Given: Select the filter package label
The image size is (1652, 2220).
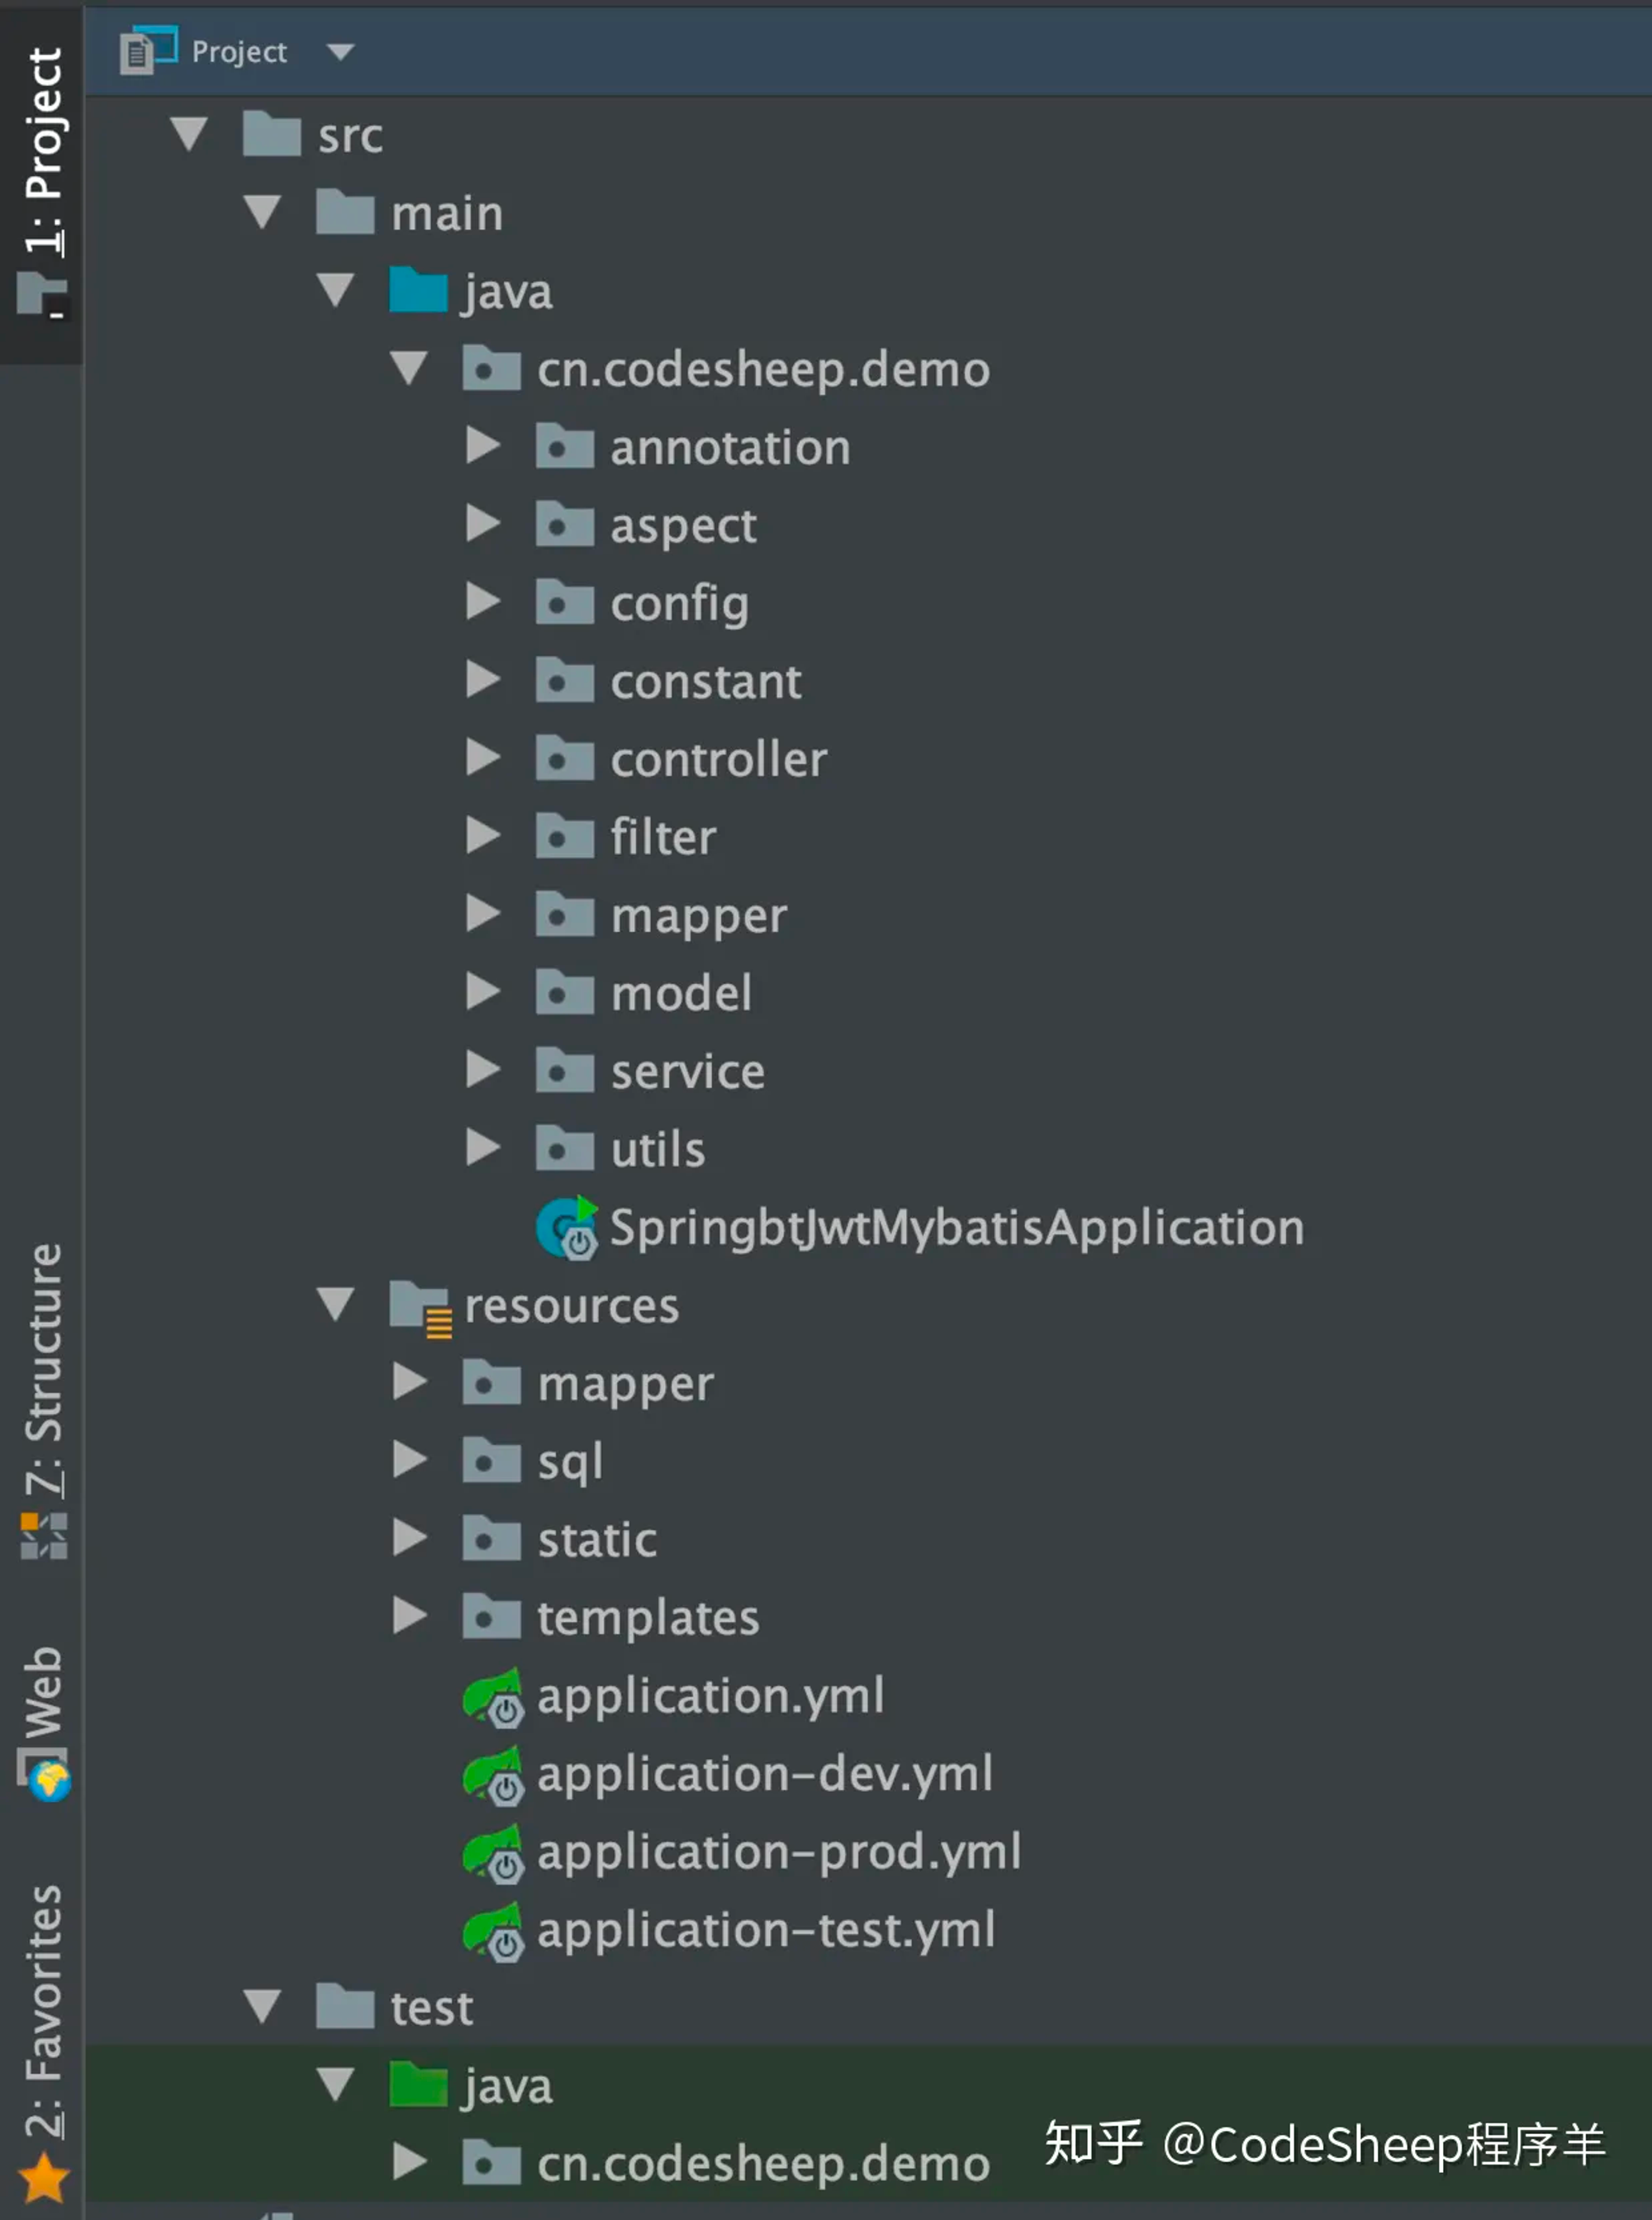Looking at the screenshot, I should point(663,837).
